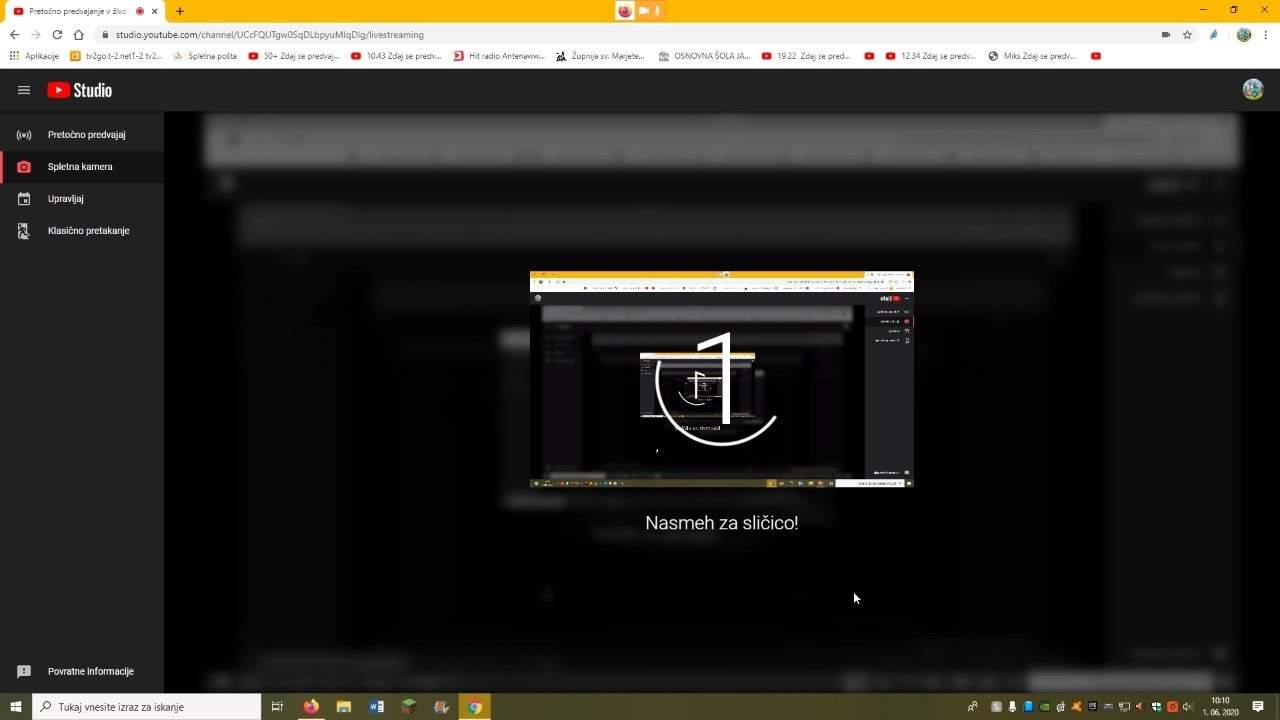Open the volume control in system tray
This screenshot has height=720, width=1280.
pyautogui.click(x=1188, y=707)
